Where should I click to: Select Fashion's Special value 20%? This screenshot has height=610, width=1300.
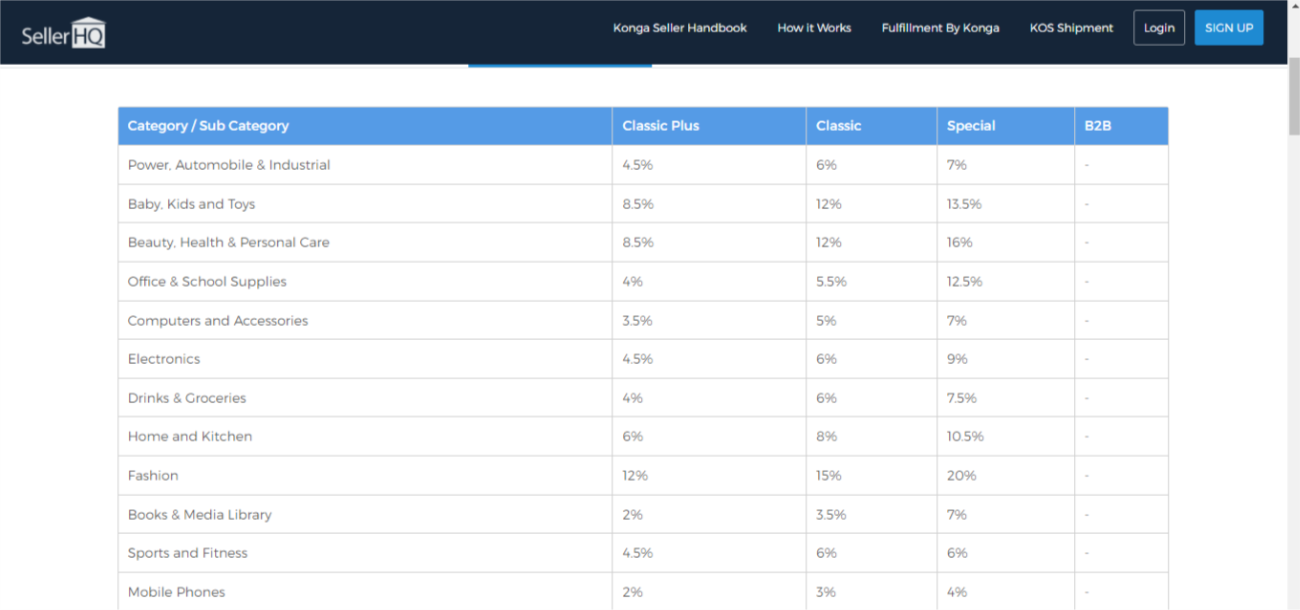[961, 476]
